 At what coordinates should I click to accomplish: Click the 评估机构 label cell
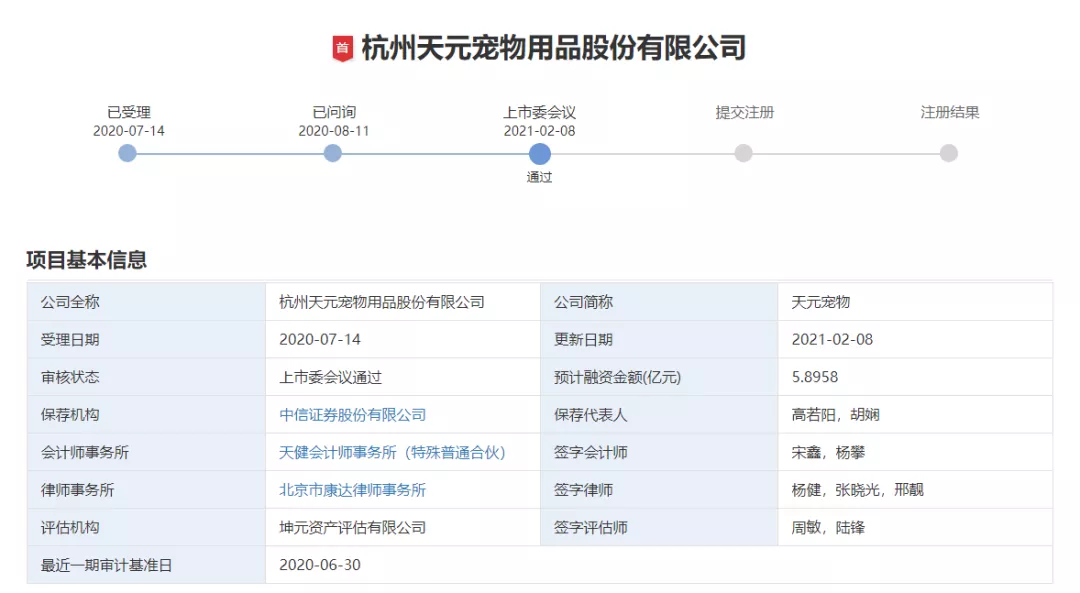(146, 528)
